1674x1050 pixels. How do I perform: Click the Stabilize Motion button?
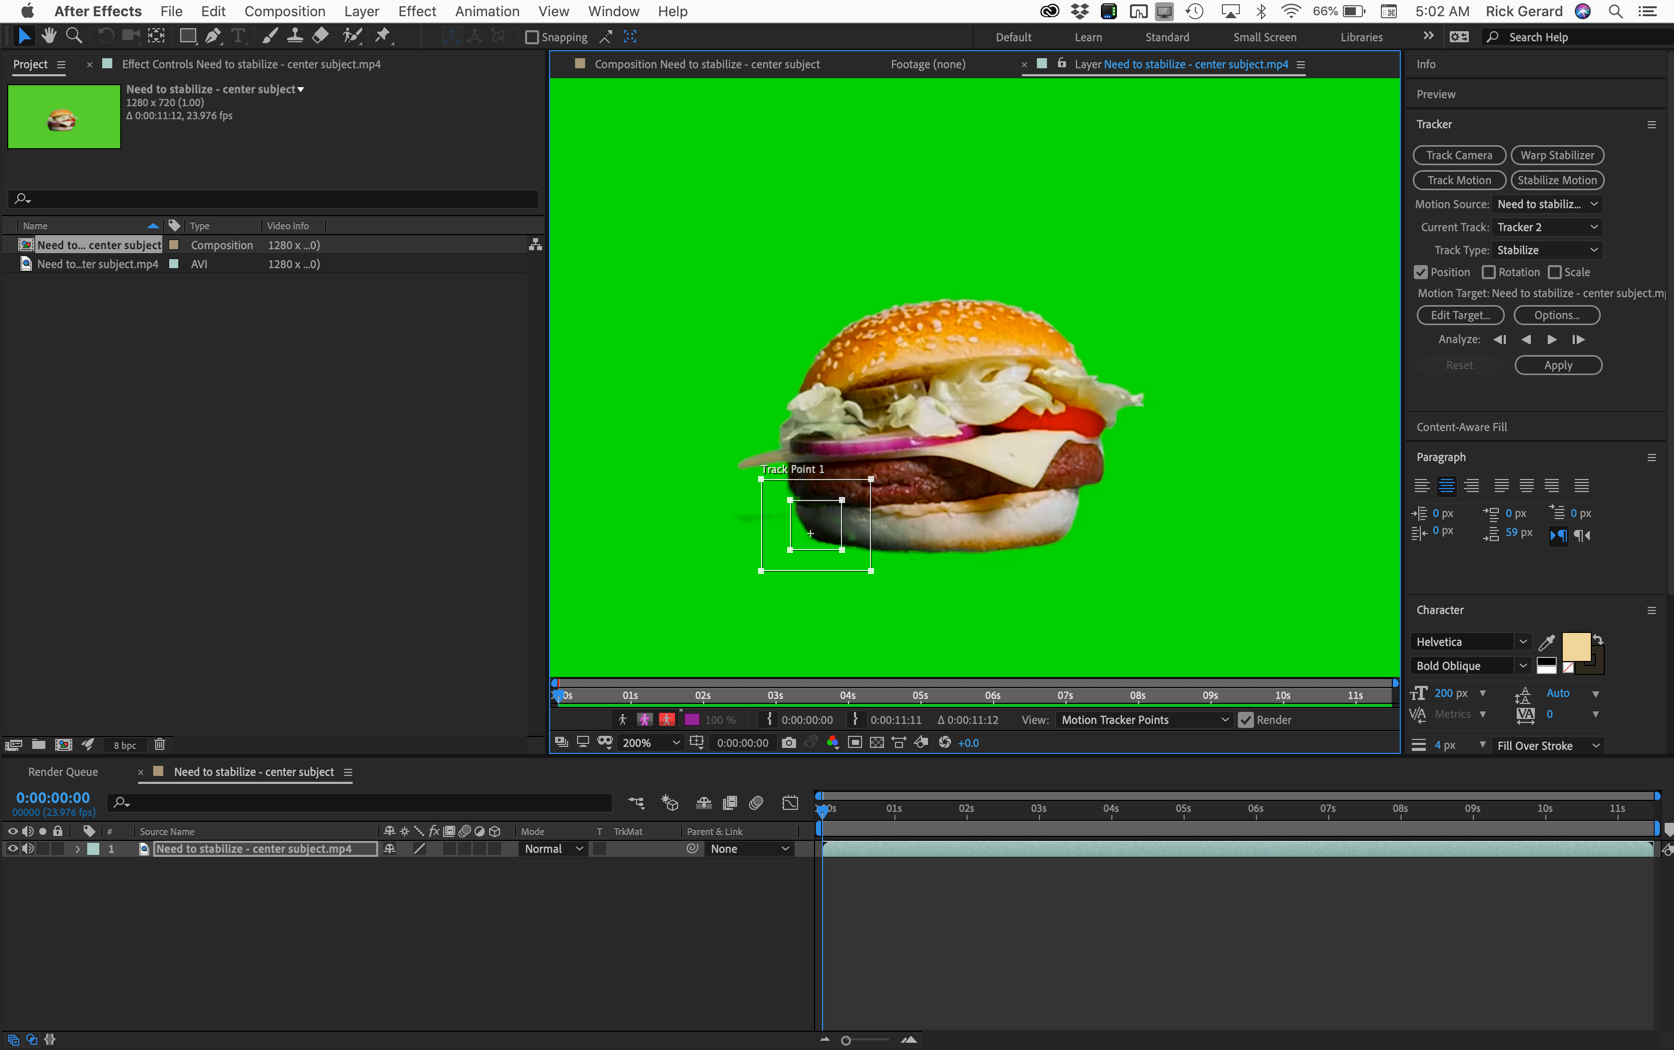click(1557, 180)
